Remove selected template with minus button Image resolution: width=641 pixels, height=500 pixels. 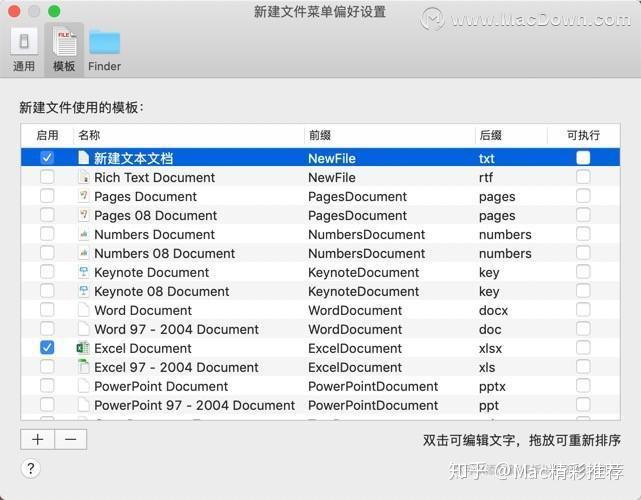pyautogui.click(x=71, y=439)
